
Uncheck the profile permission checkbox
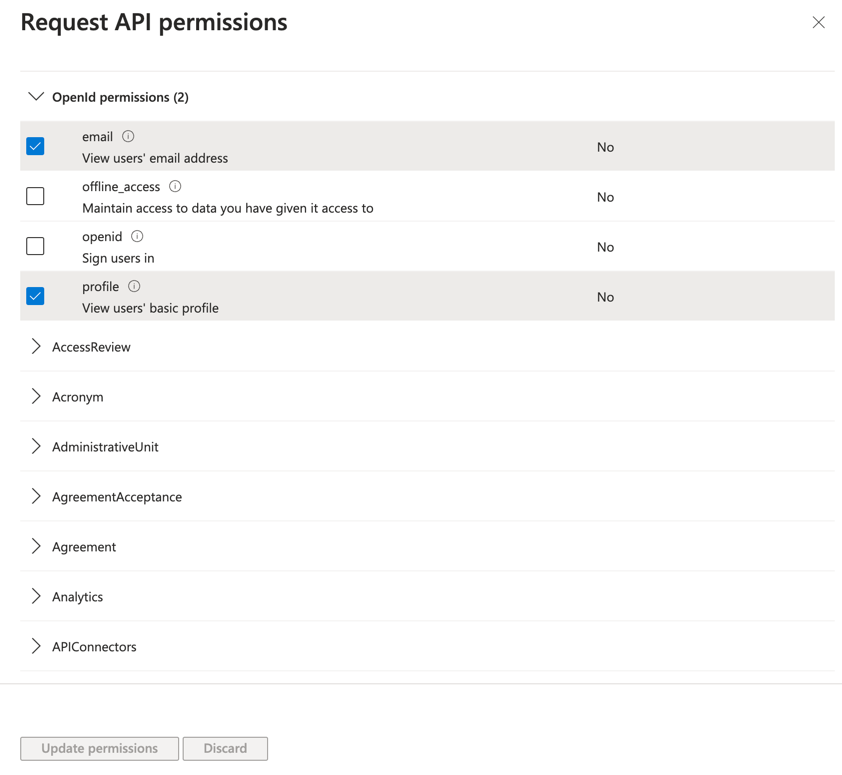[x=35, y=296]
